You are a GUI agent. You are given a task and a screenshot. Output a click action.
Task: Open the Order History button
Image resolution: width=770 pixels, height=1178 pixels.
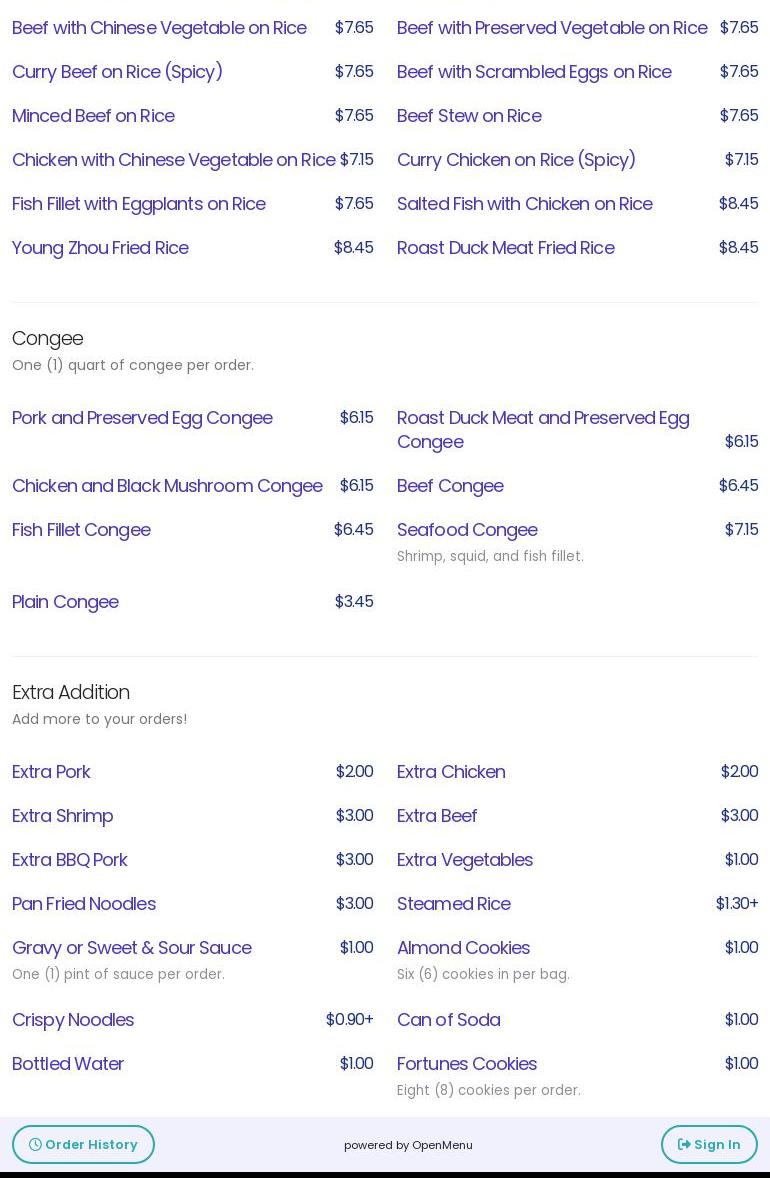coord(83,1144)
